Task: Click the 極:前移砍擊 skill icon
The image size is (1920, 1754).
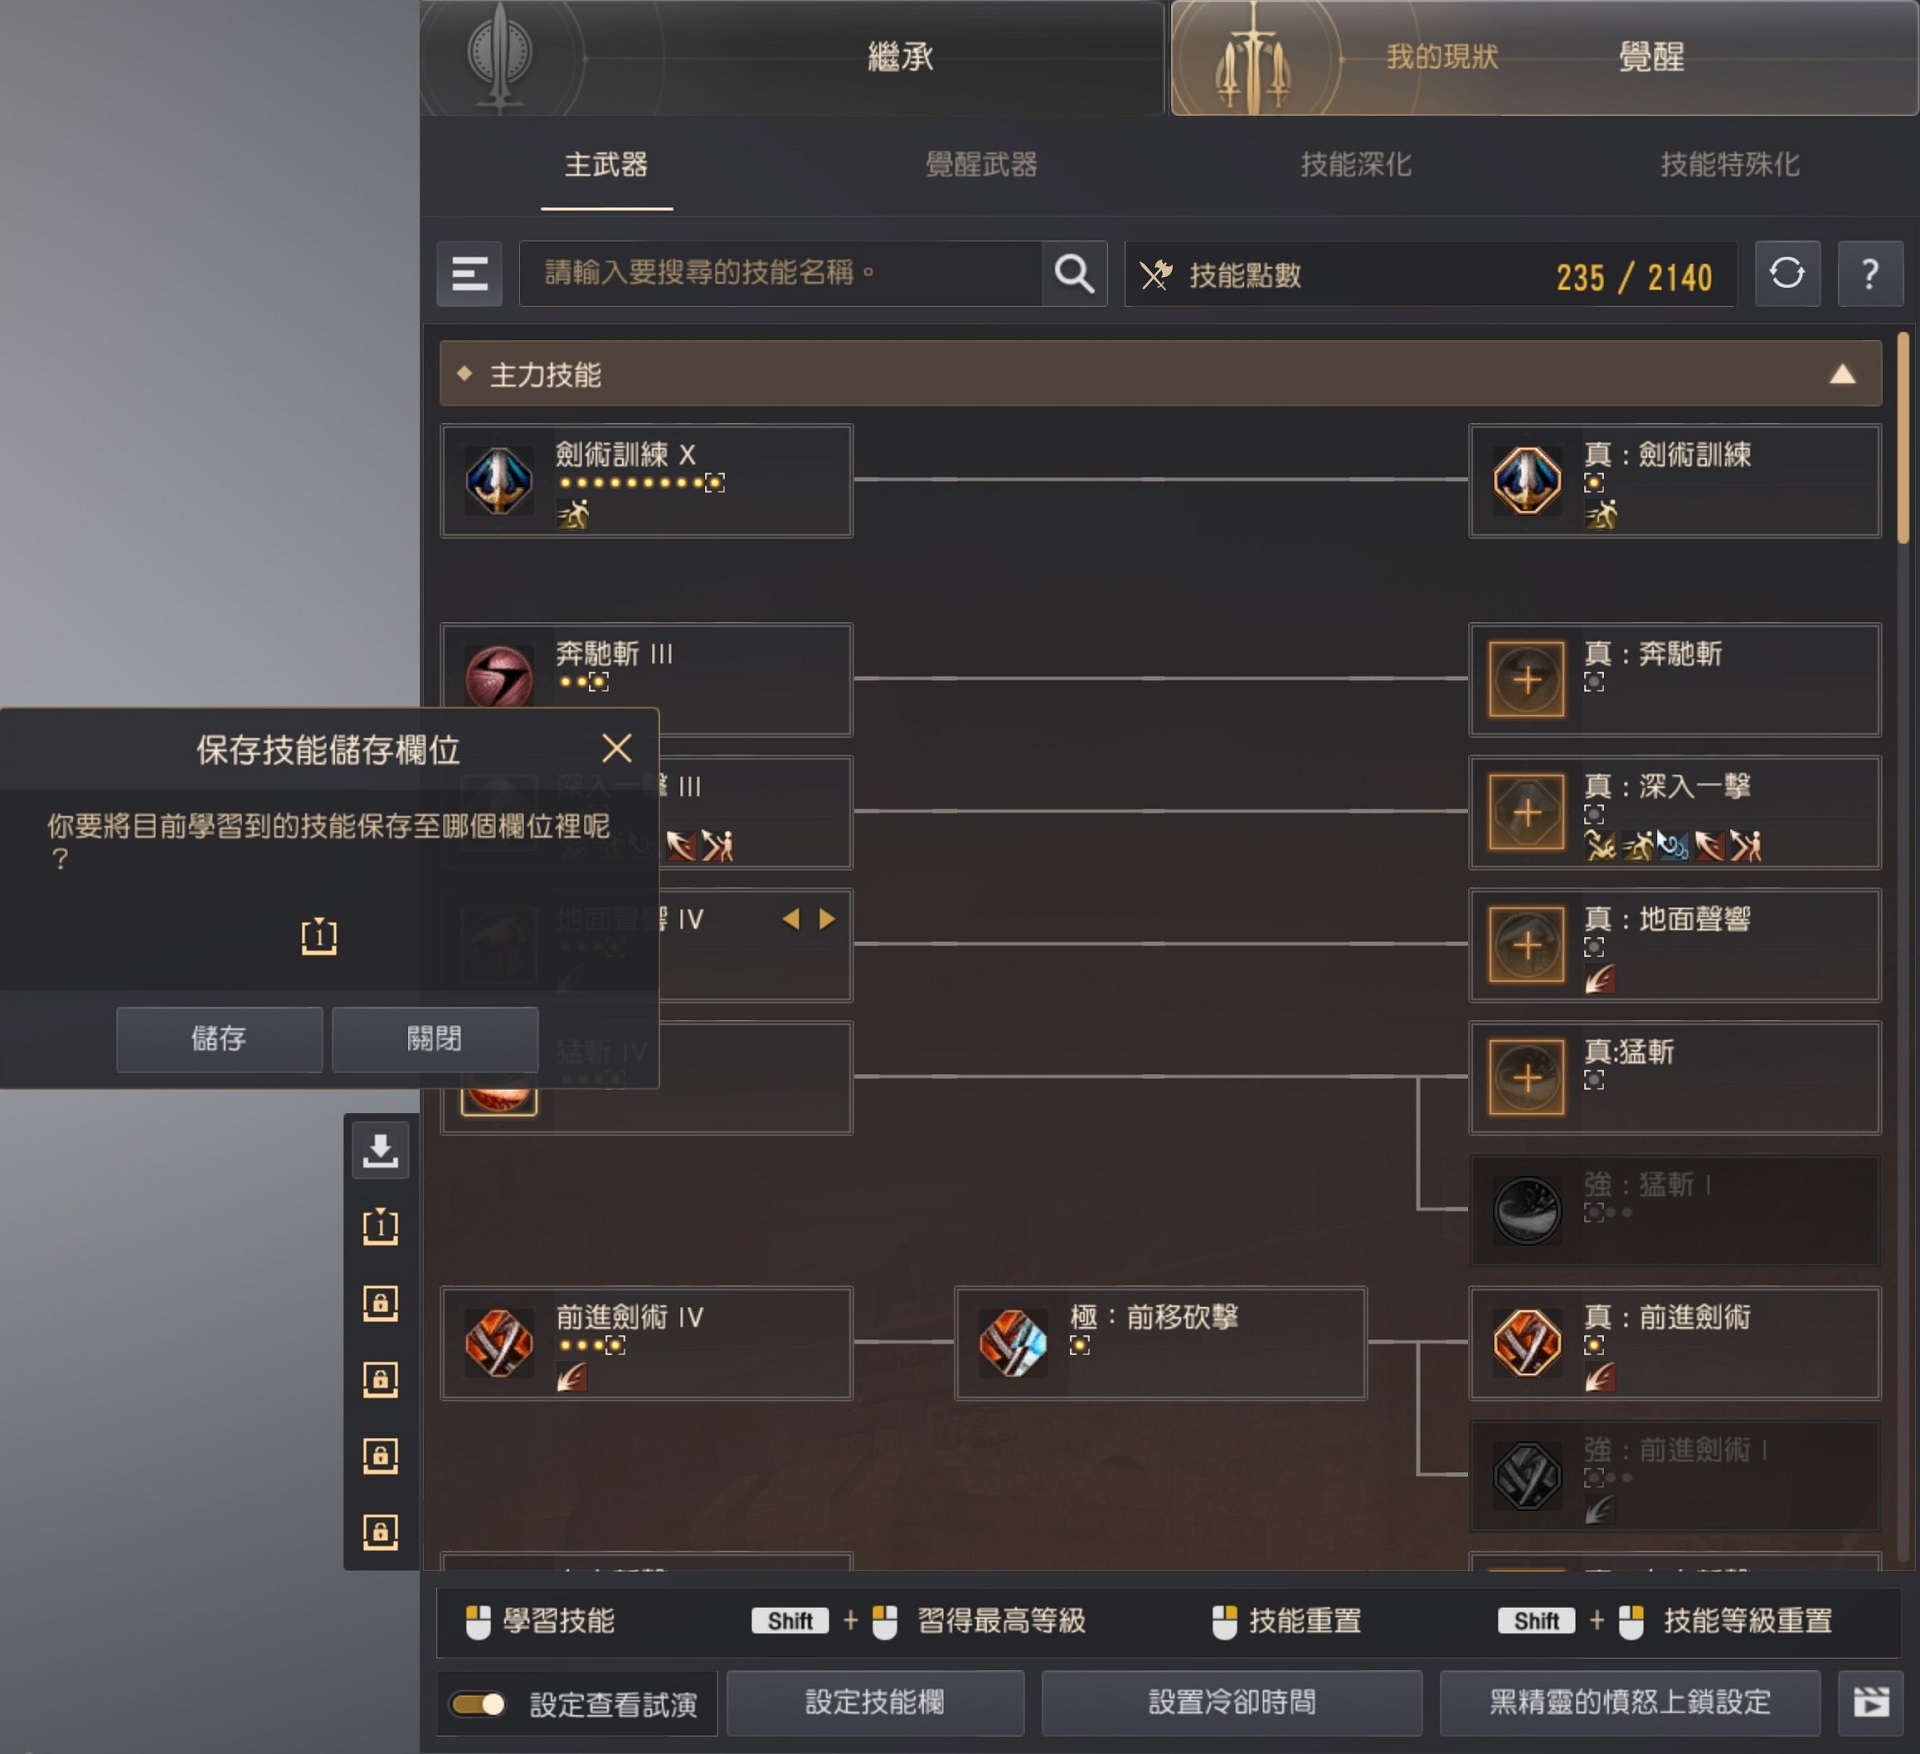Action: [x=1012, y=1343]
